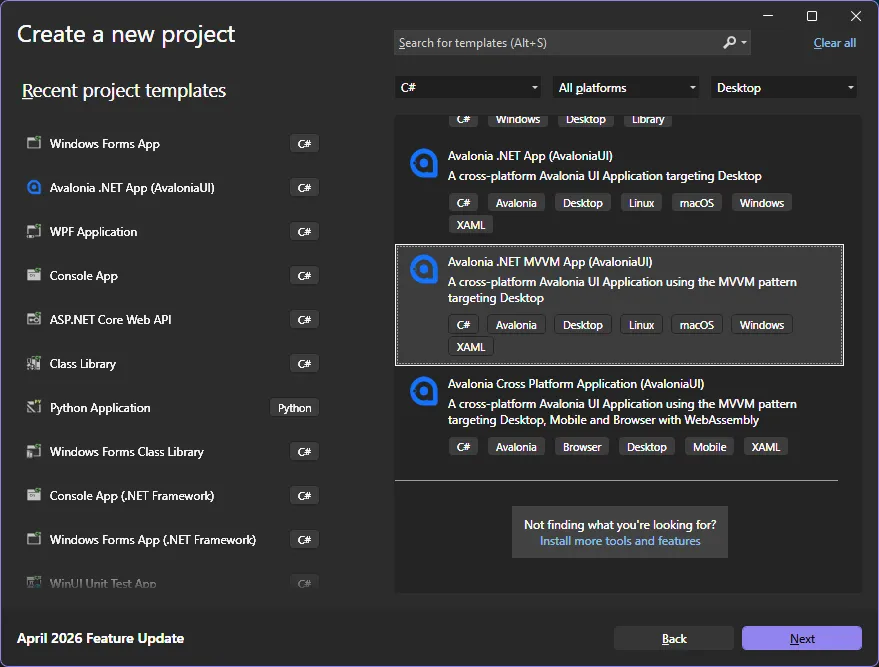Minimize the Create a new project window
Screen dimensions: 879x667
click(x=768, y=16)
